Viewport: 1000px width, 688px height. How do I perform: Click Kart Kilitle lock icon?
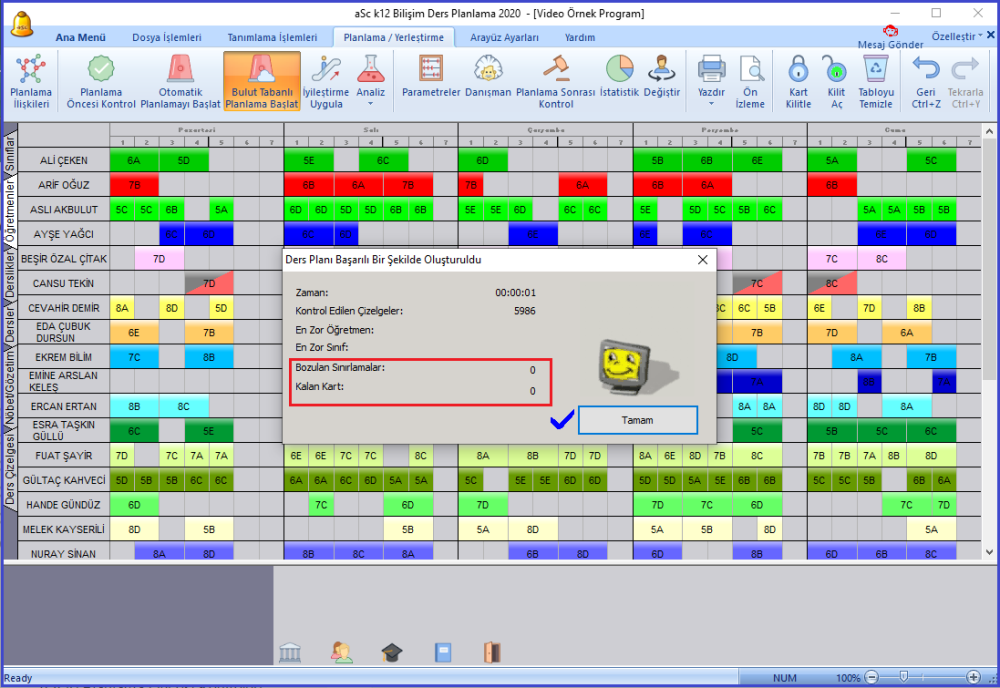coord(798,81)
